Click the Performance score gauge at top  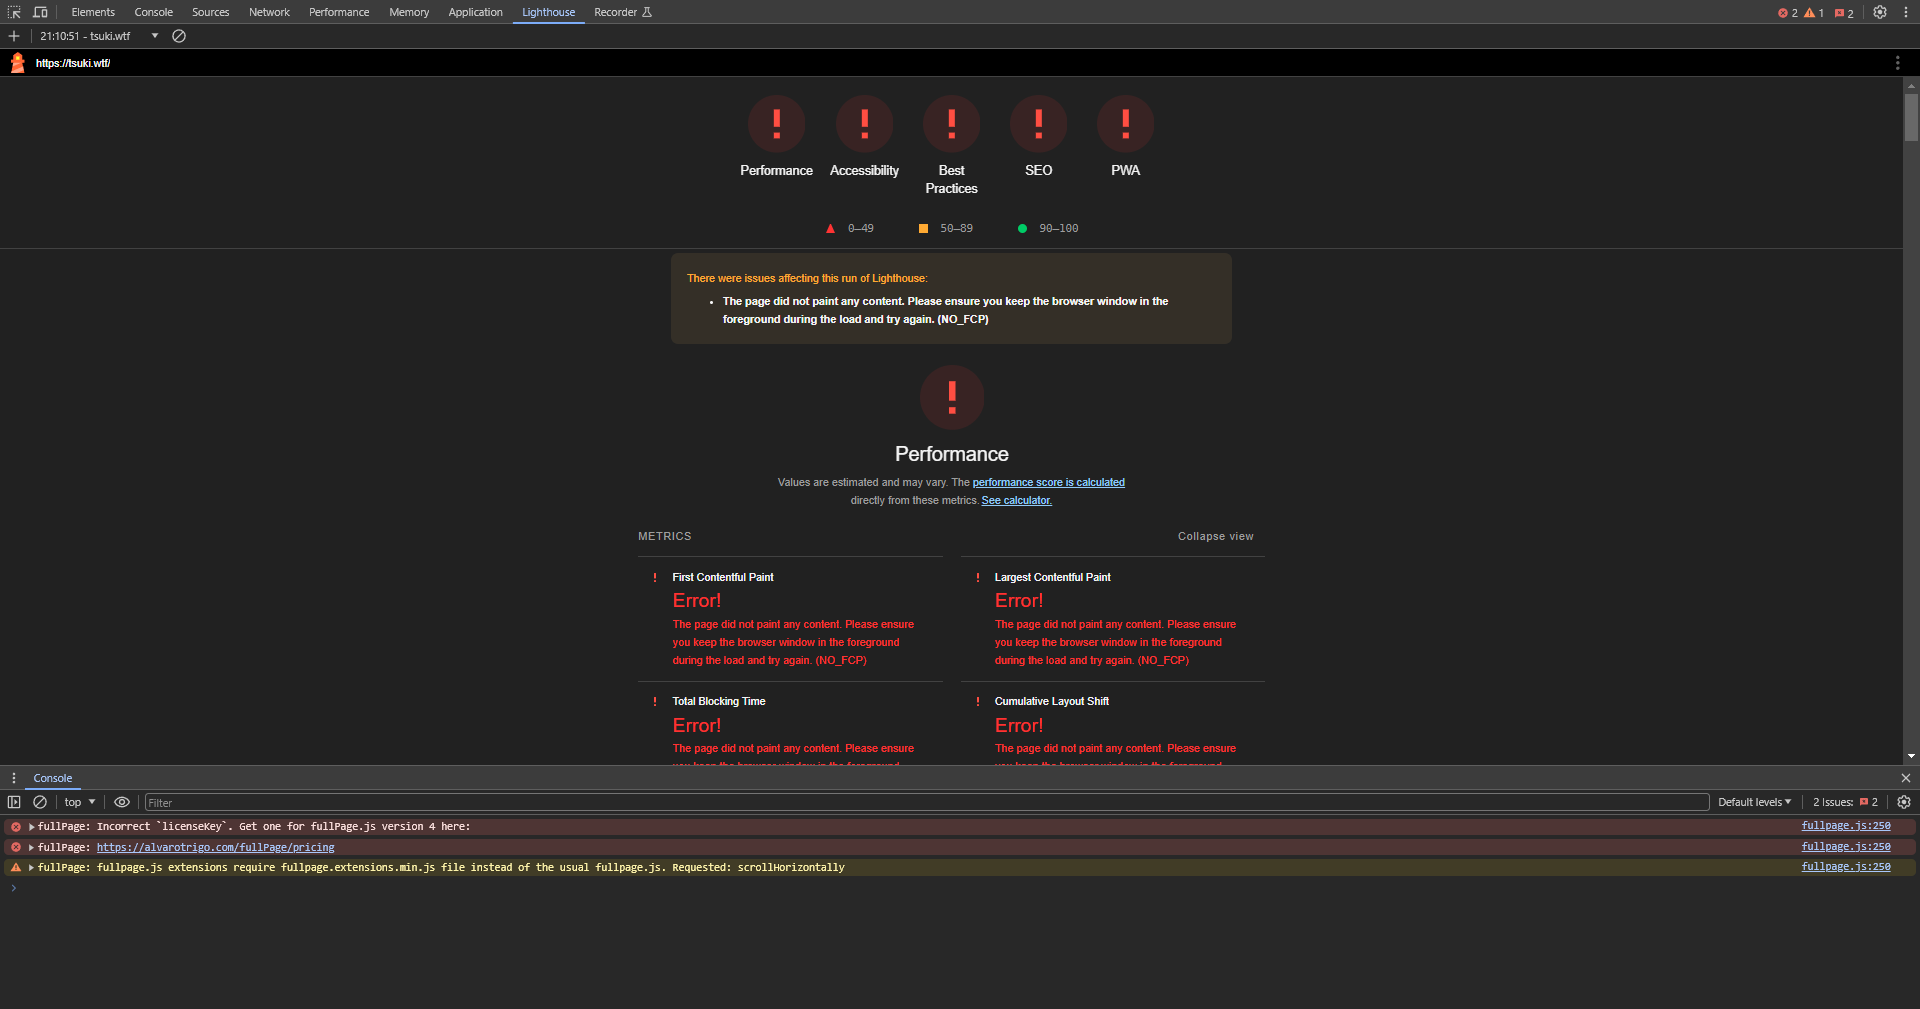point(776,124)
